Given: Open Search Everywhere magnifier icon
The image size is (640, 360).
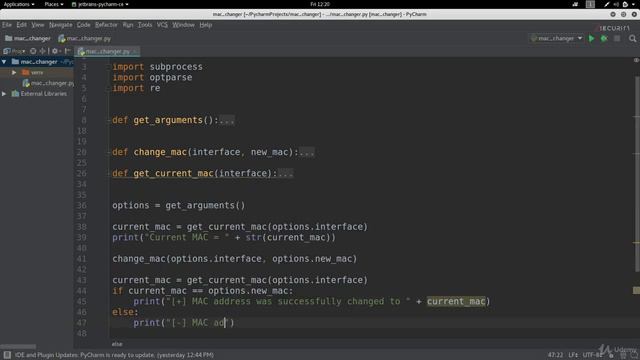Looking at the screenshot, I should point(633,38).
